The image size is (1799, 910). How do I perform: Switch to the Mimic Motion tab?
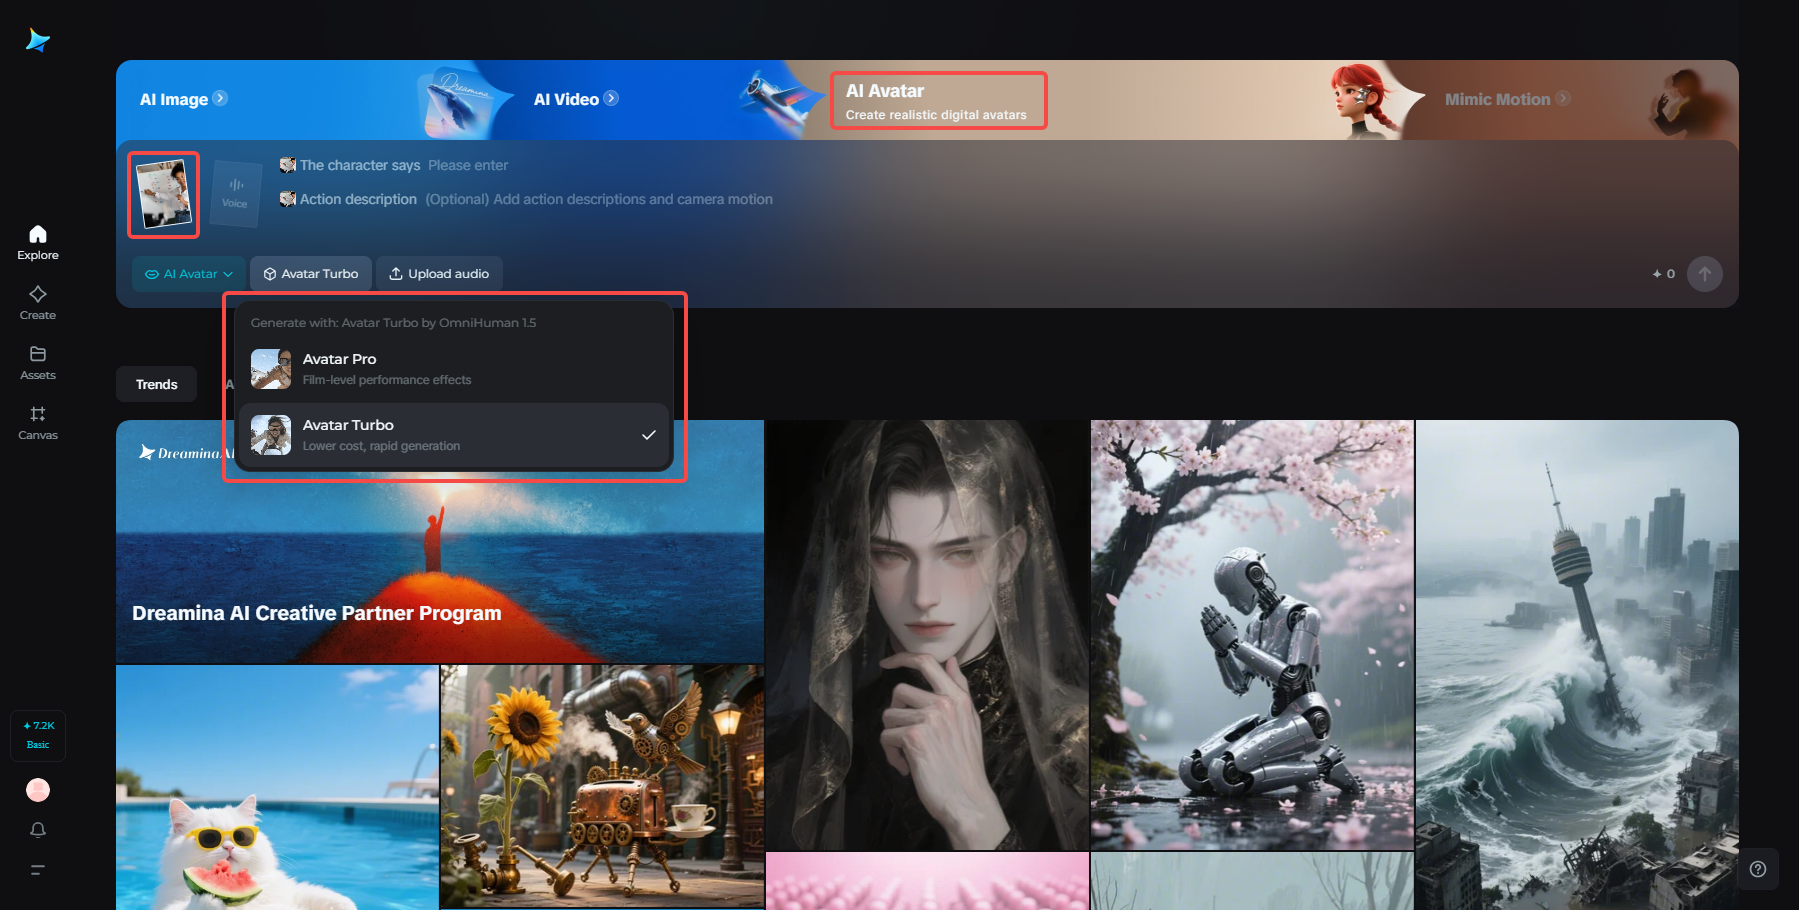click(x=1506, y=98)
